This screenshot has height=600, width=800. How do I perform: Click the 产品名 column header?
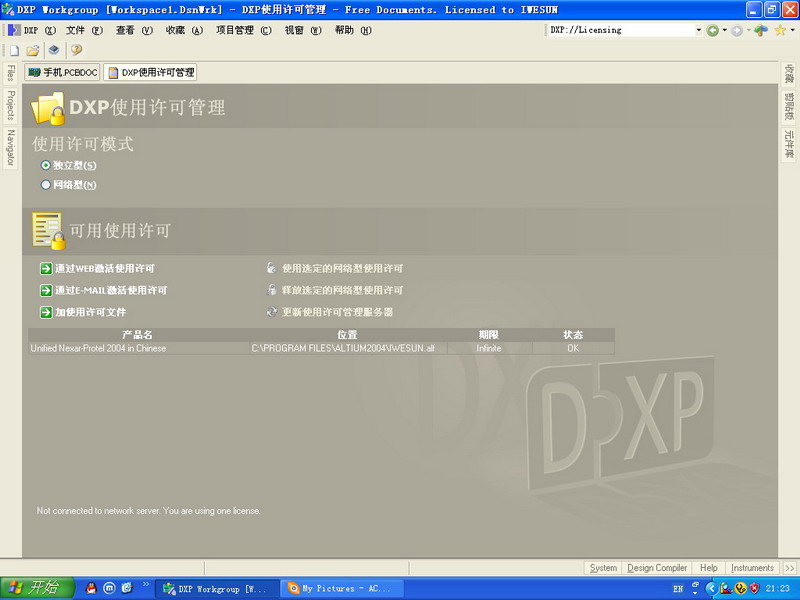click(138, 335)
